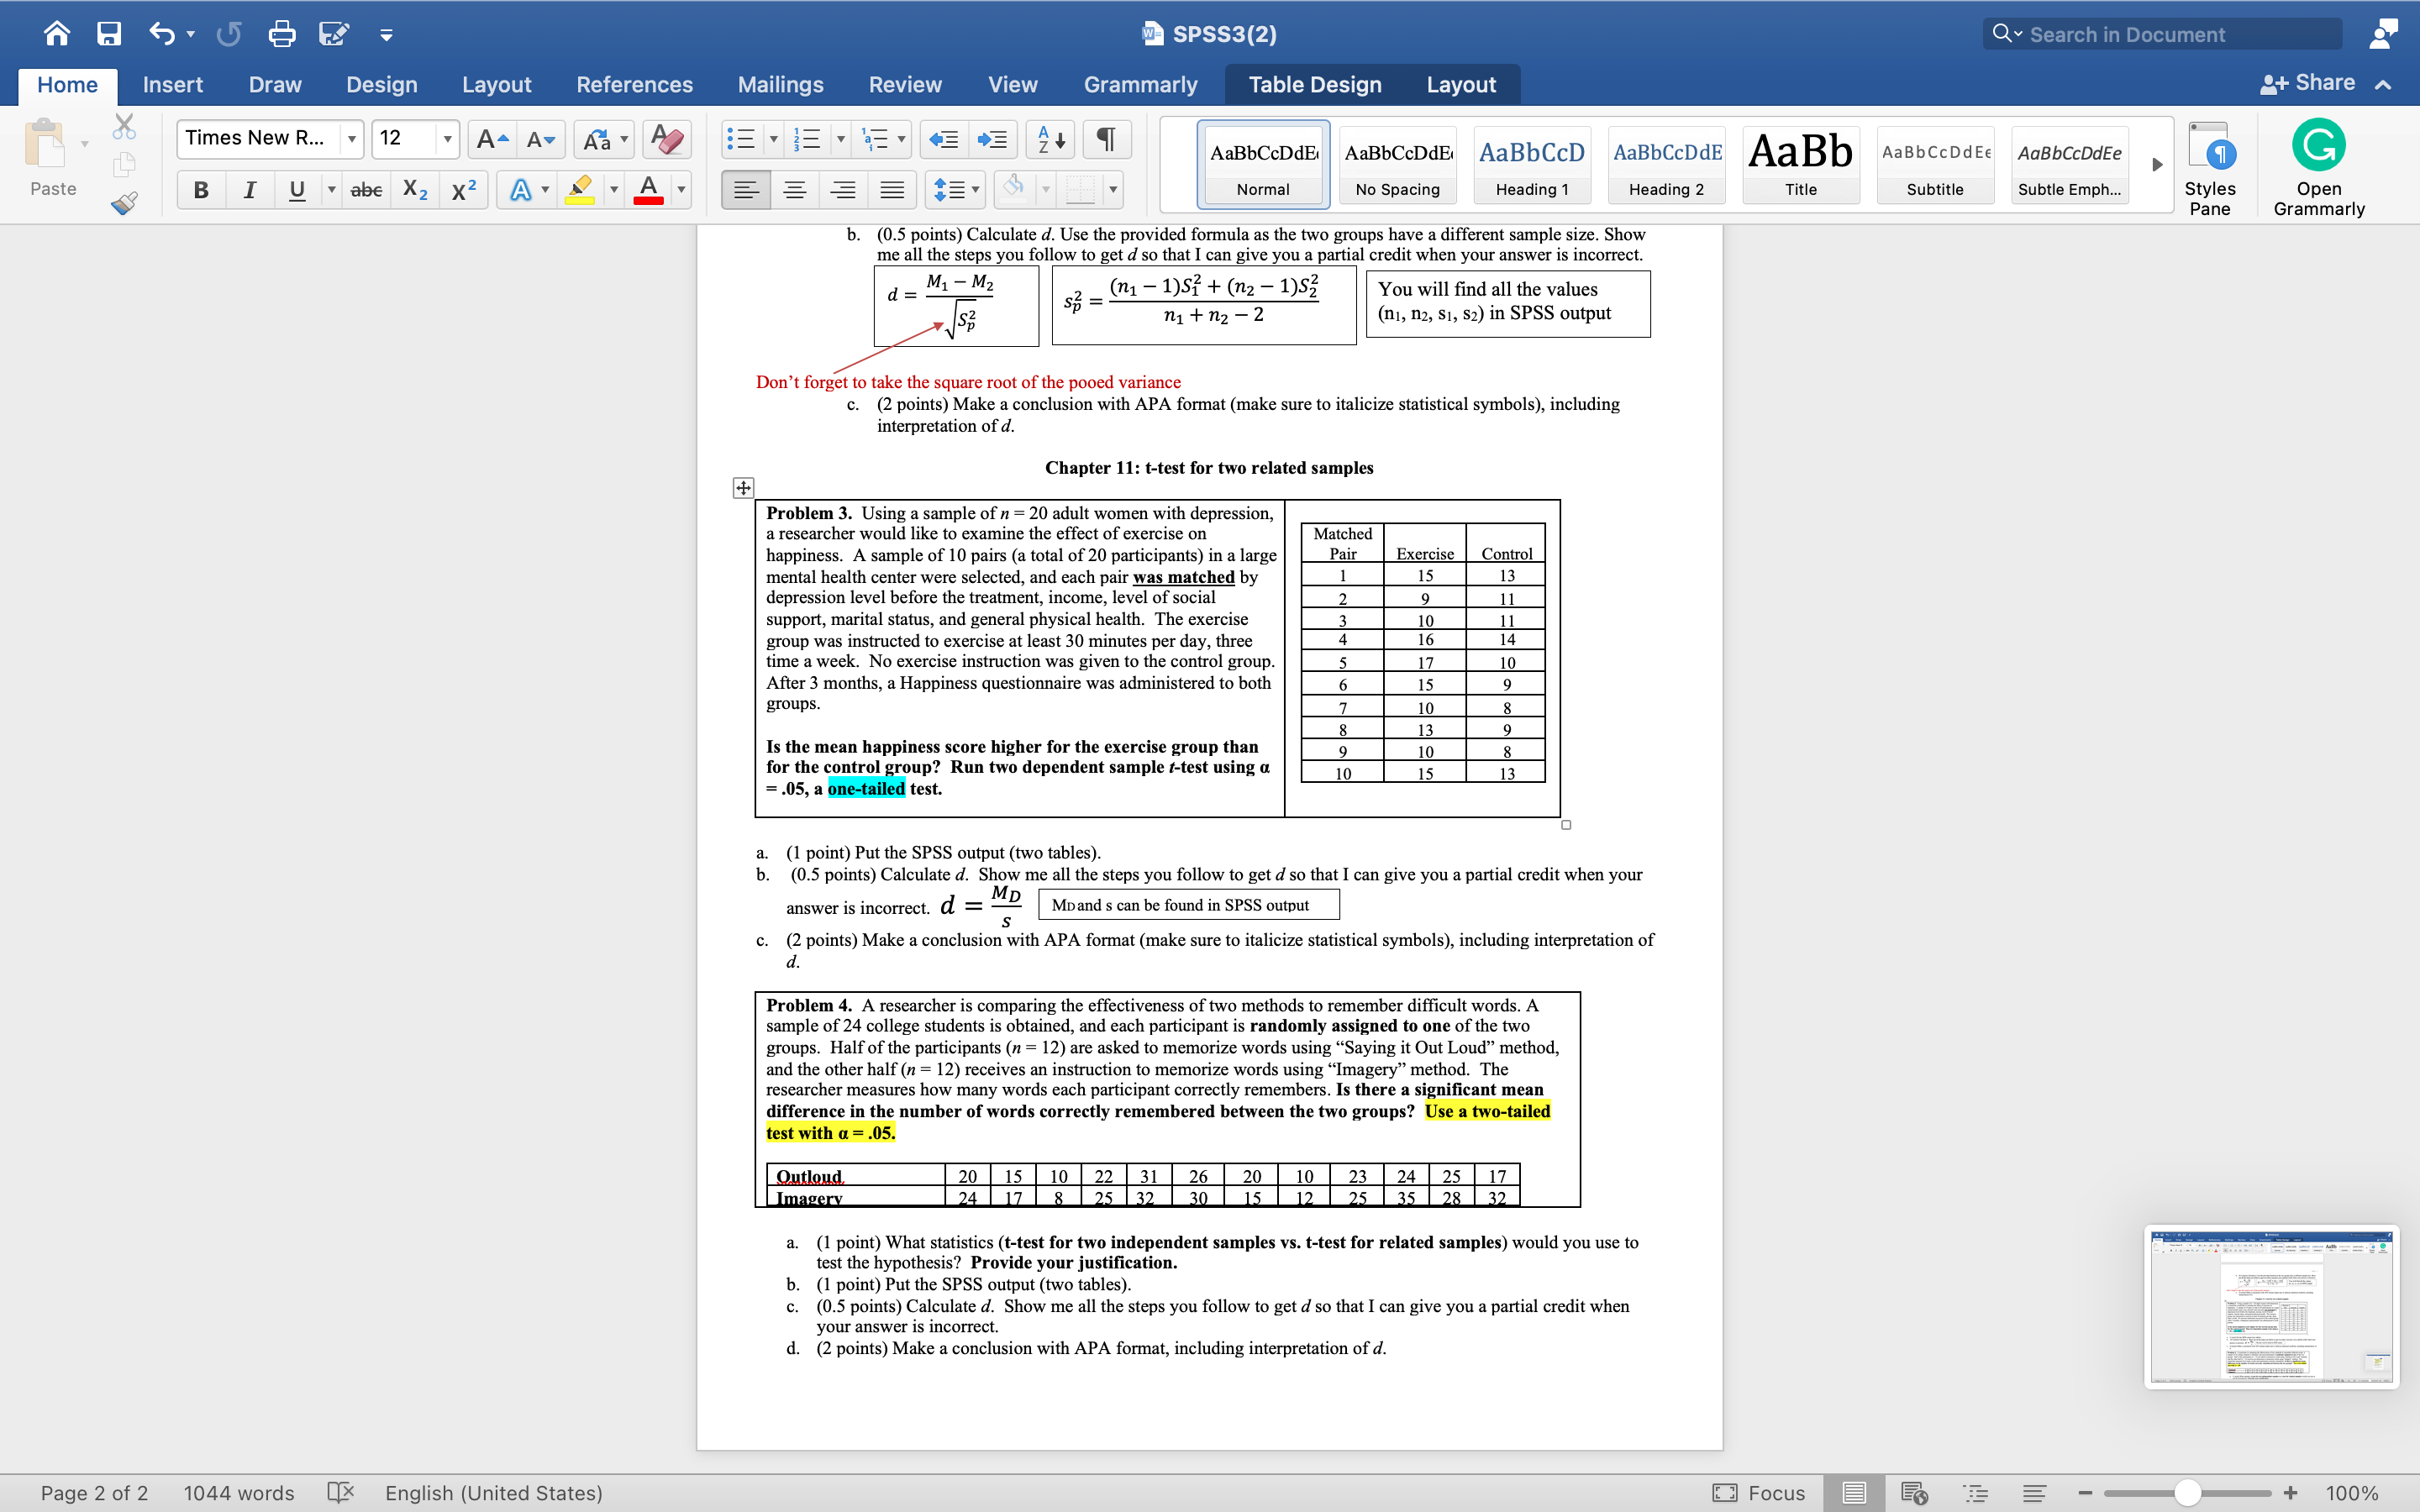
Task: Toggle bold formatting
Action: pyautogui.click(x=199, y=189)
